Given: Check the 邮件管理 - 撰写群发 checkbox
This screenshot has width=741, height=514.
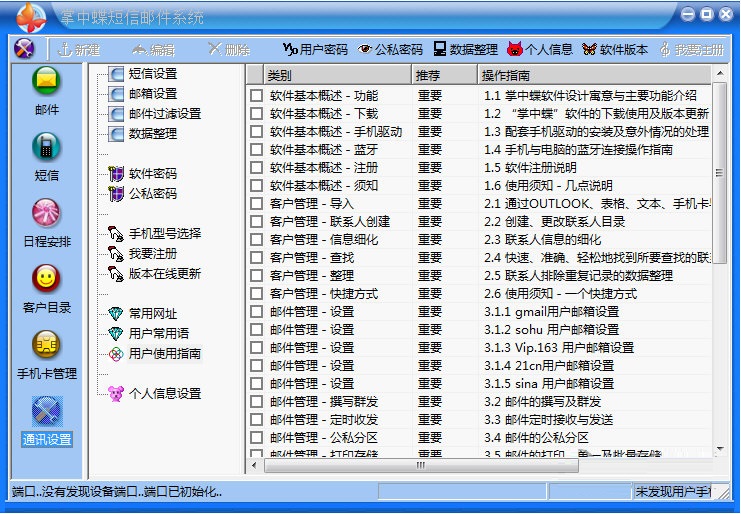Looking at the screenshot, I should (x=257, y=402).
